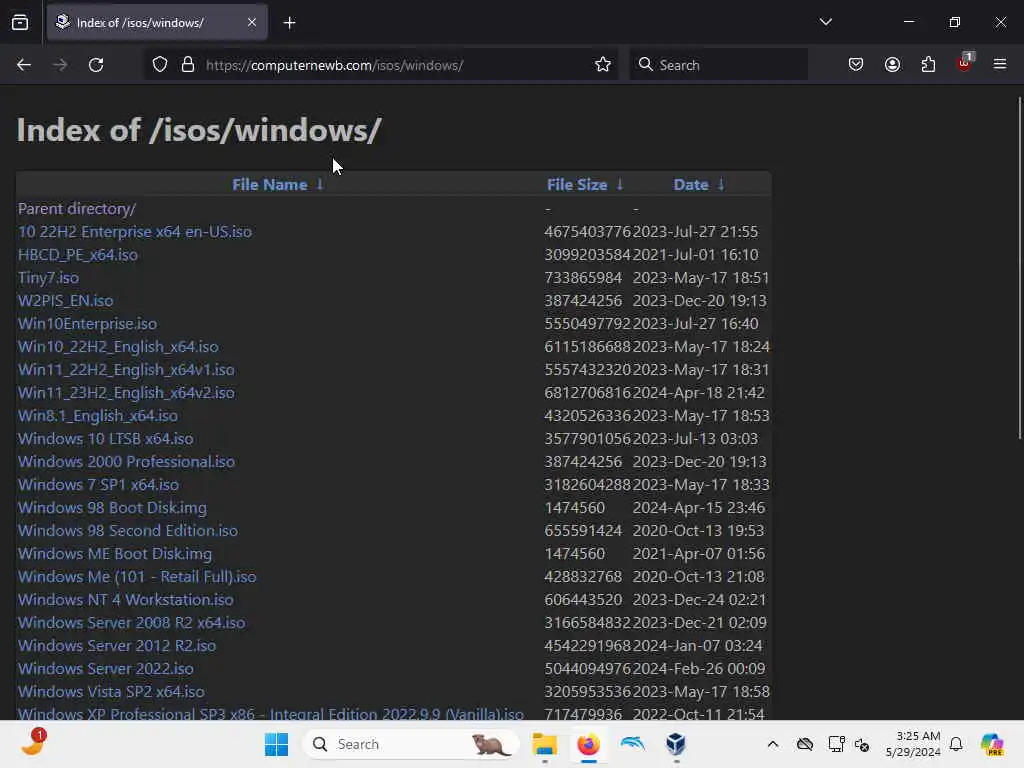The image size is (1024, 768).
Task: Open Tiny7.iso link
Action: [48, 278]
